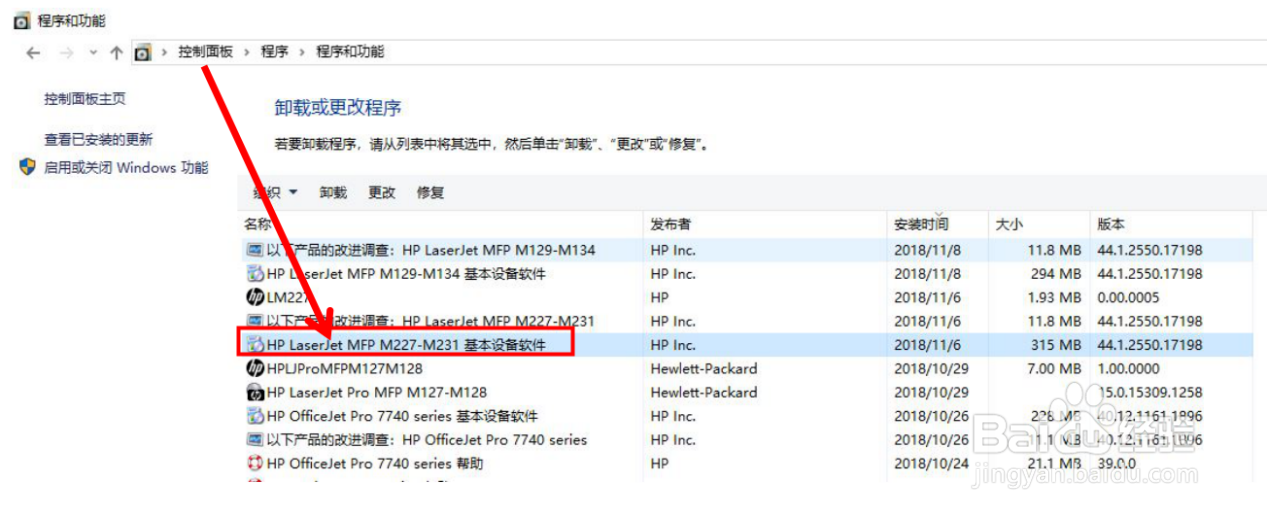Click icon of LM227 entry

click(x=255, y=297)
